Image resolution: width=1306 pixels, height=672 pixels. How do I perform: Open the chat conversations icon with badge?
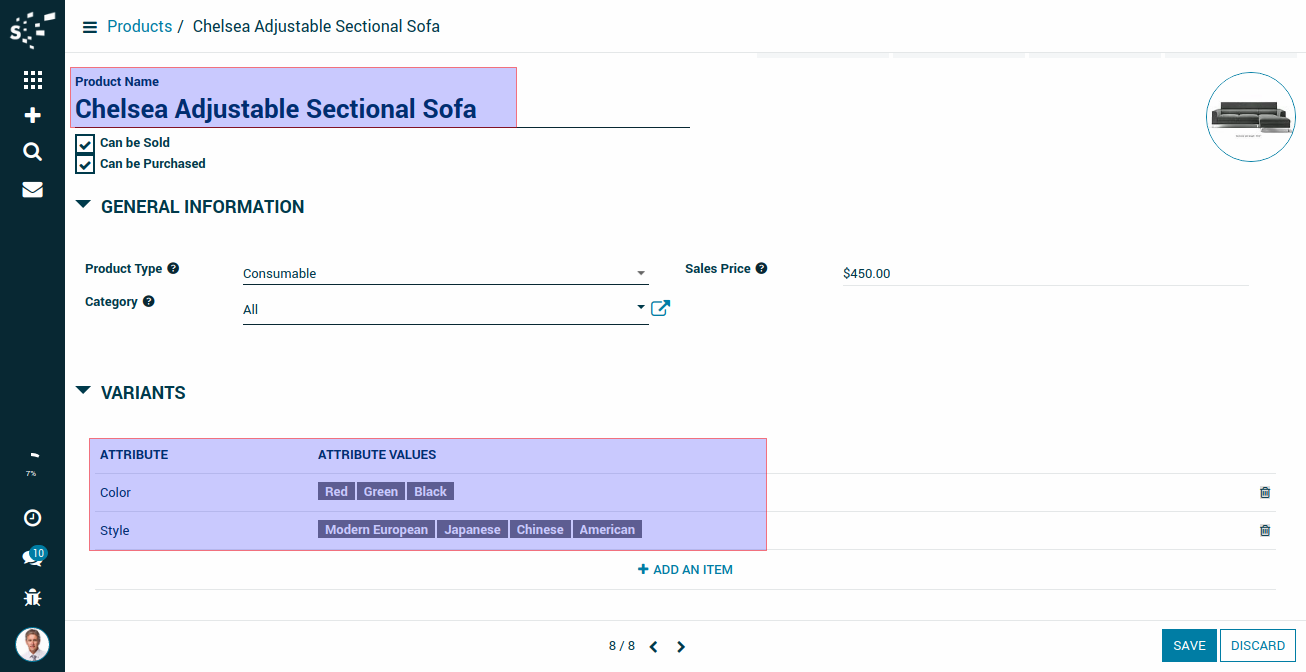pos(32,558)
